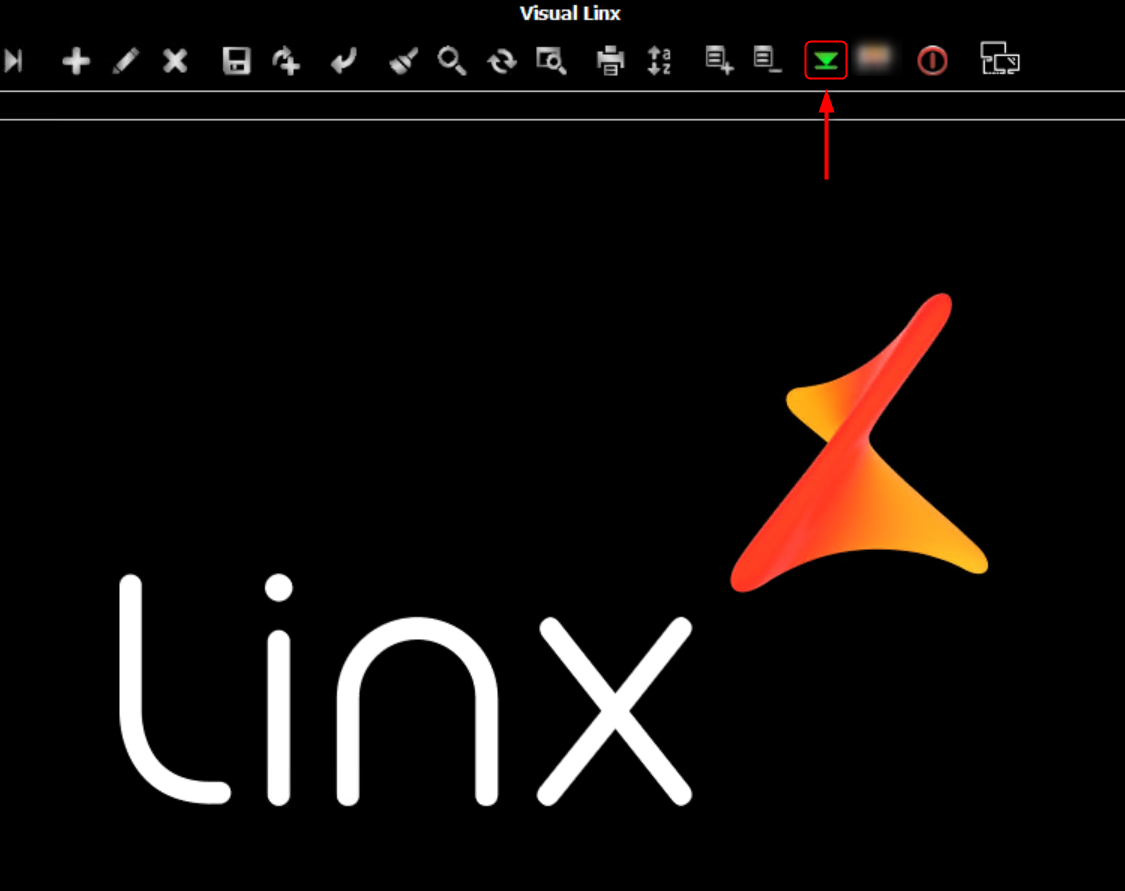Click the remove-from-list document minus icon
Image resolution: width=1125 pixels, height=891 pixels.
pos(768,60)
